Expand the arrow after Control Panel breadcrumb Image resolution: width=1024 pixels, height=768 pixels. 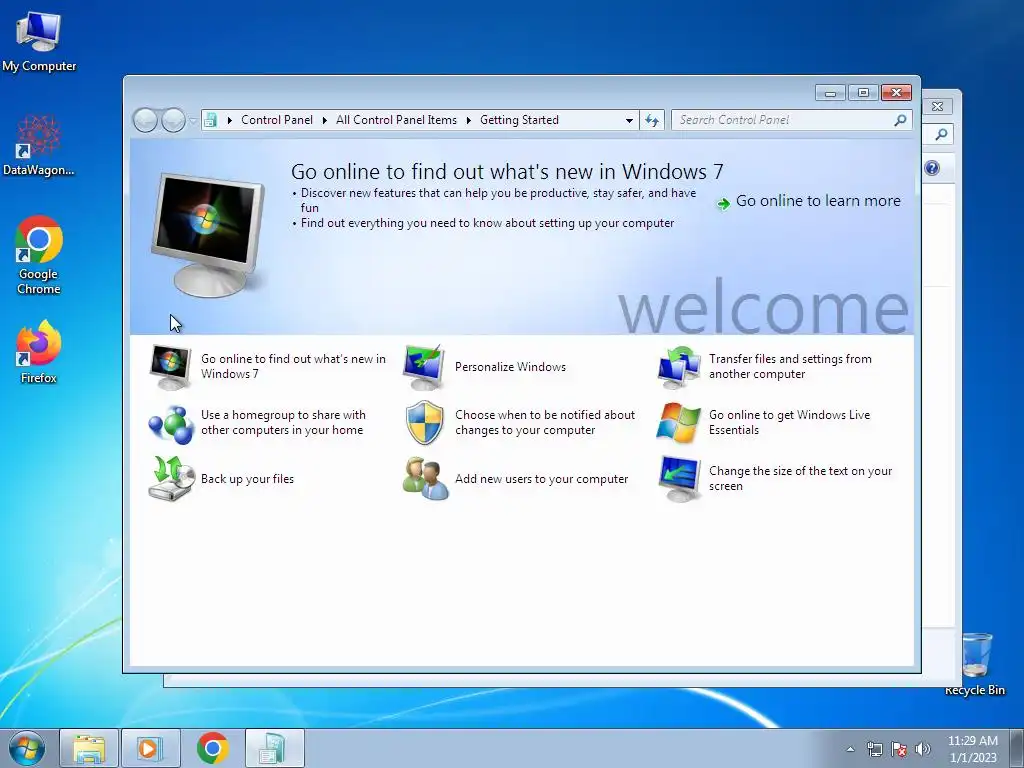(325, 120)
